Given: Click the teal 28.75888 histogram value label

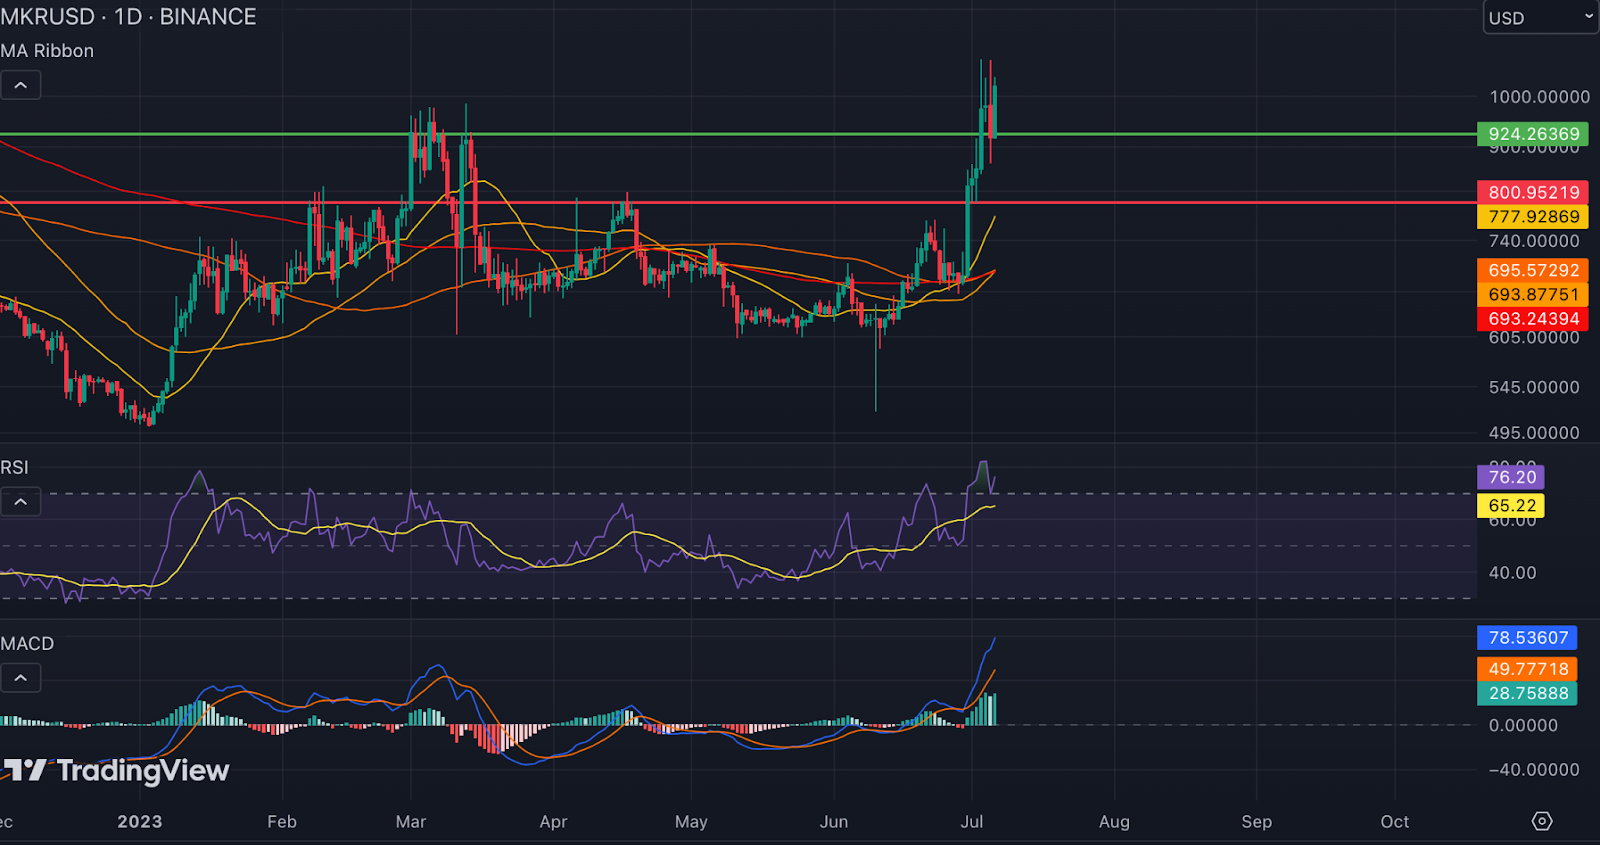Looking at the screenshot, I should coord(1527,693).
